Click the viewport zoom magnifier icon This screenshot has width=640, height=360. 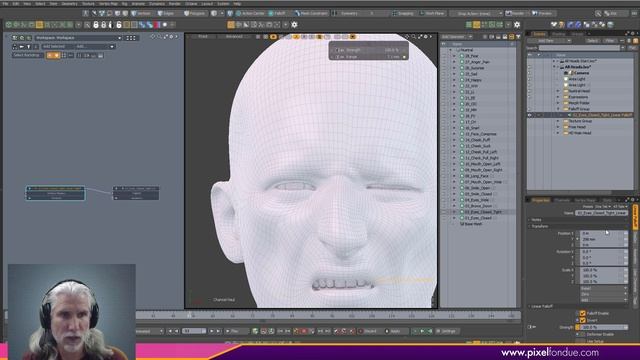413,37
